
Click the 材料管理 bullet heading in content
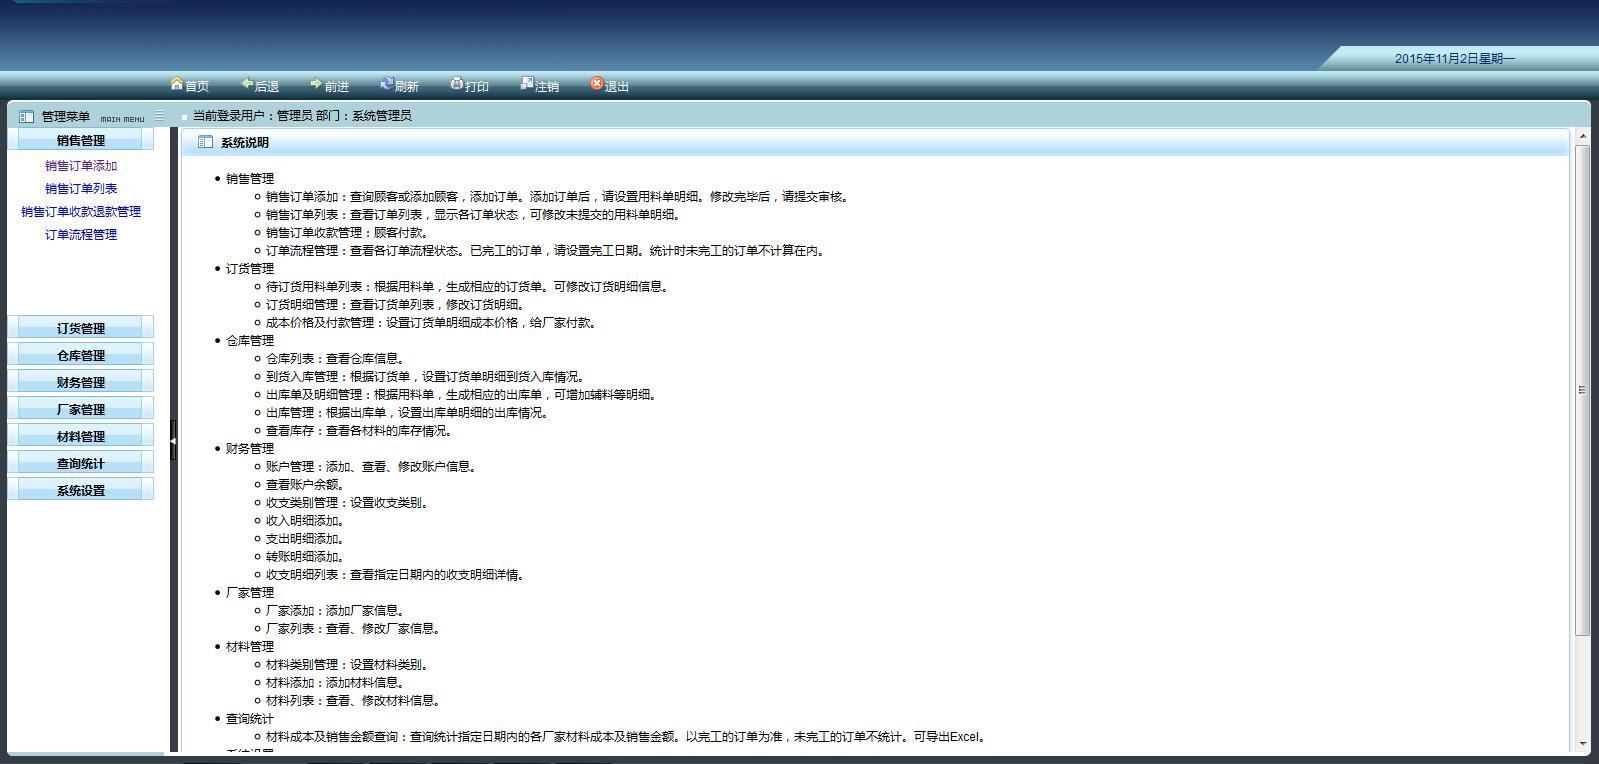250,647
